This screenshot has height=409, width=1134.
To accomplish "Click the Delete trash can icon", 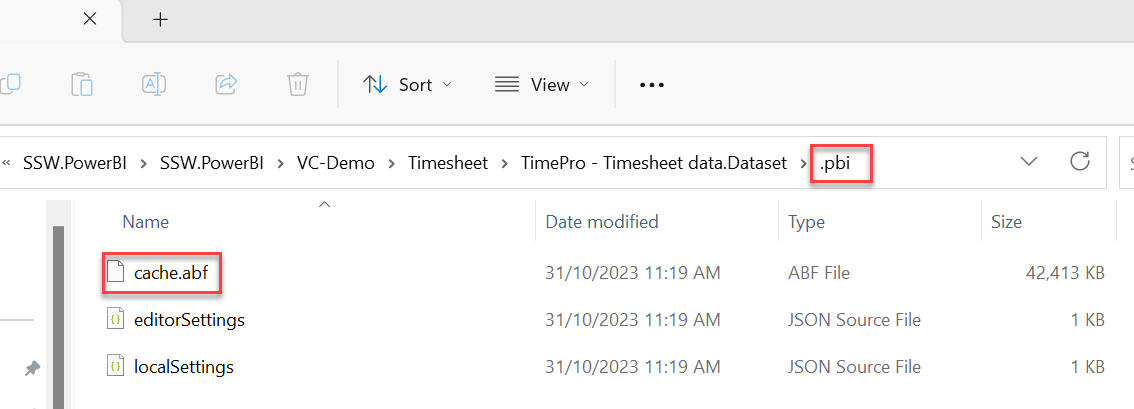I will click(297, 85).
